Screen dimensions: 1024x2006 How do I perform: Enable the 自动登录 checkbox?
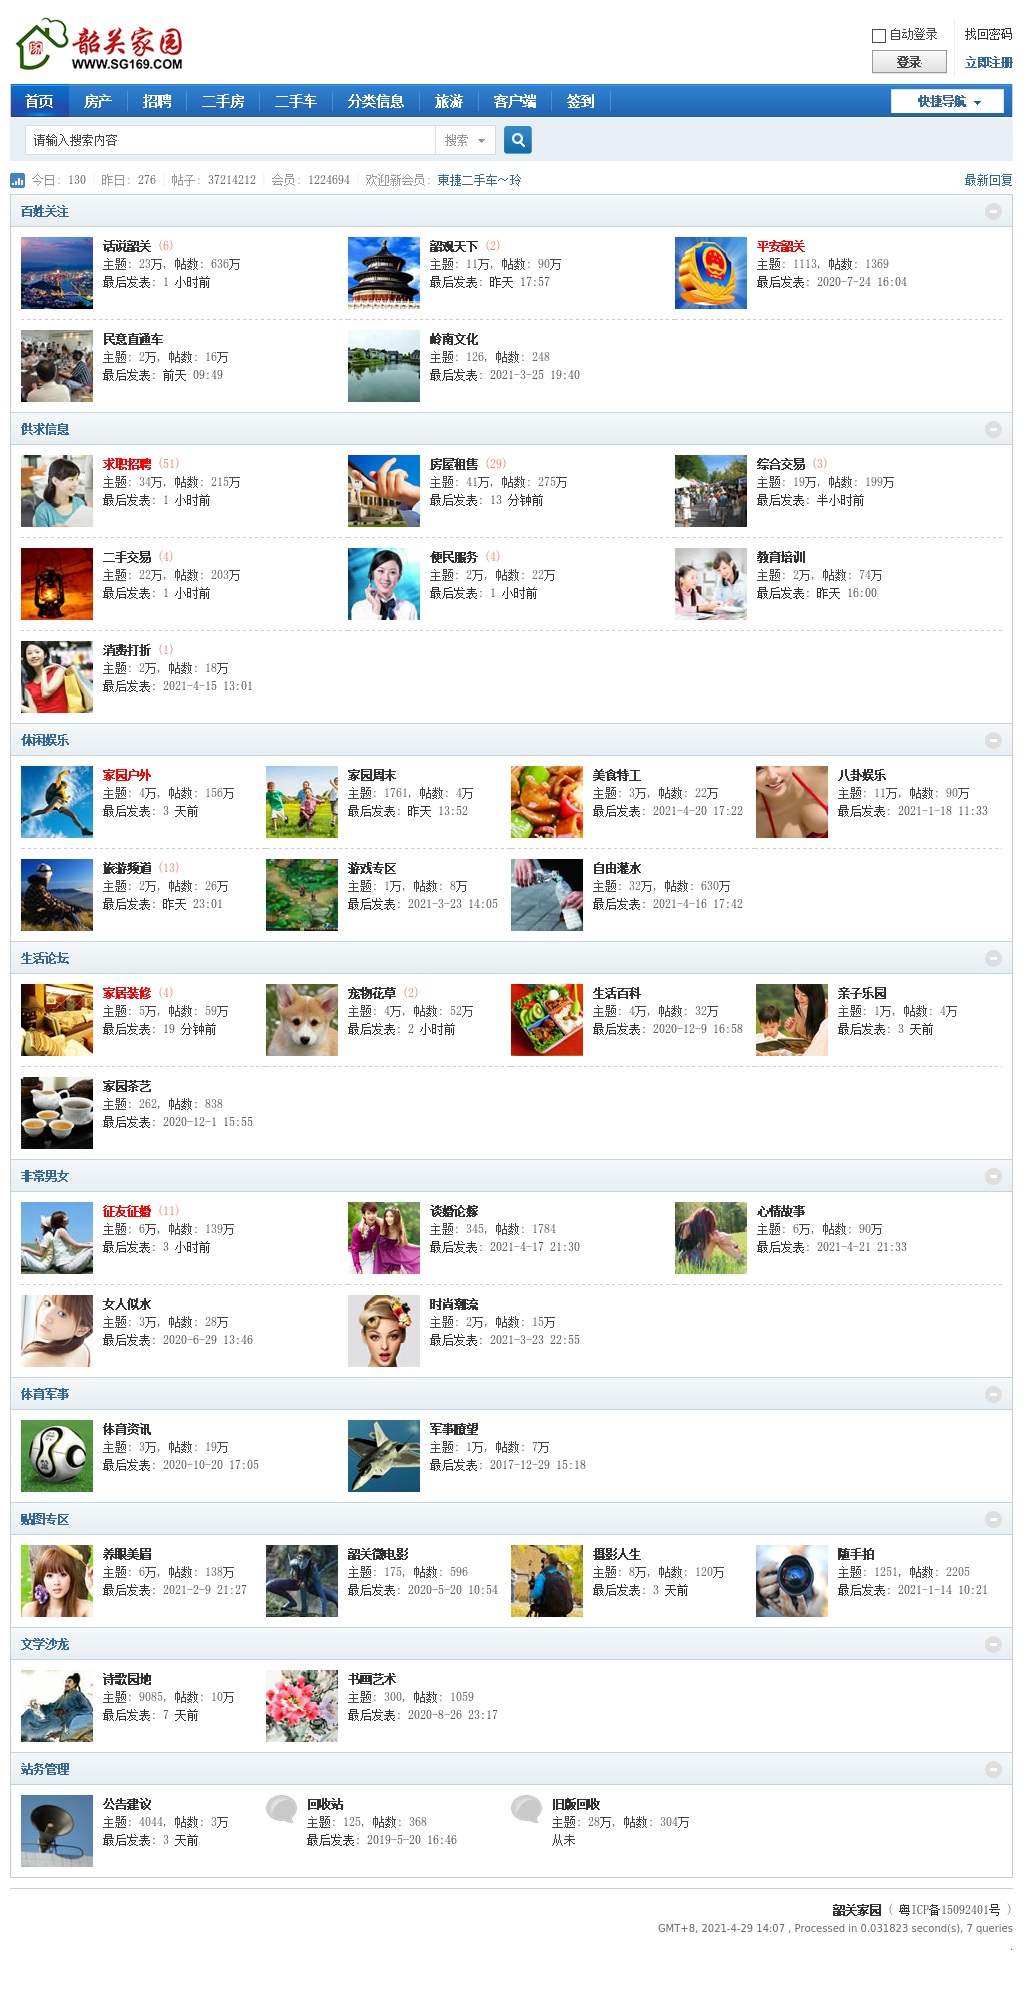879,35
